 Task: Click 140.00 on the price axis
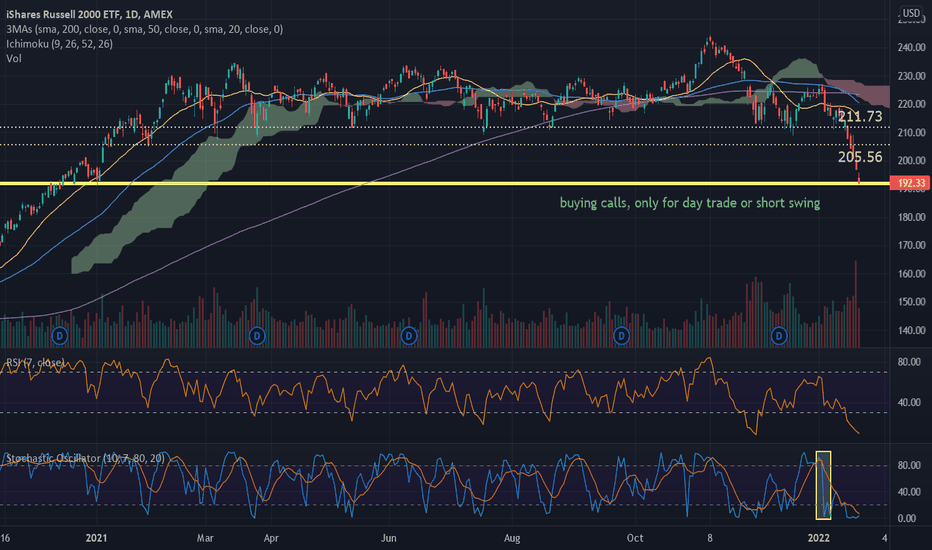[x=911, y=331]
